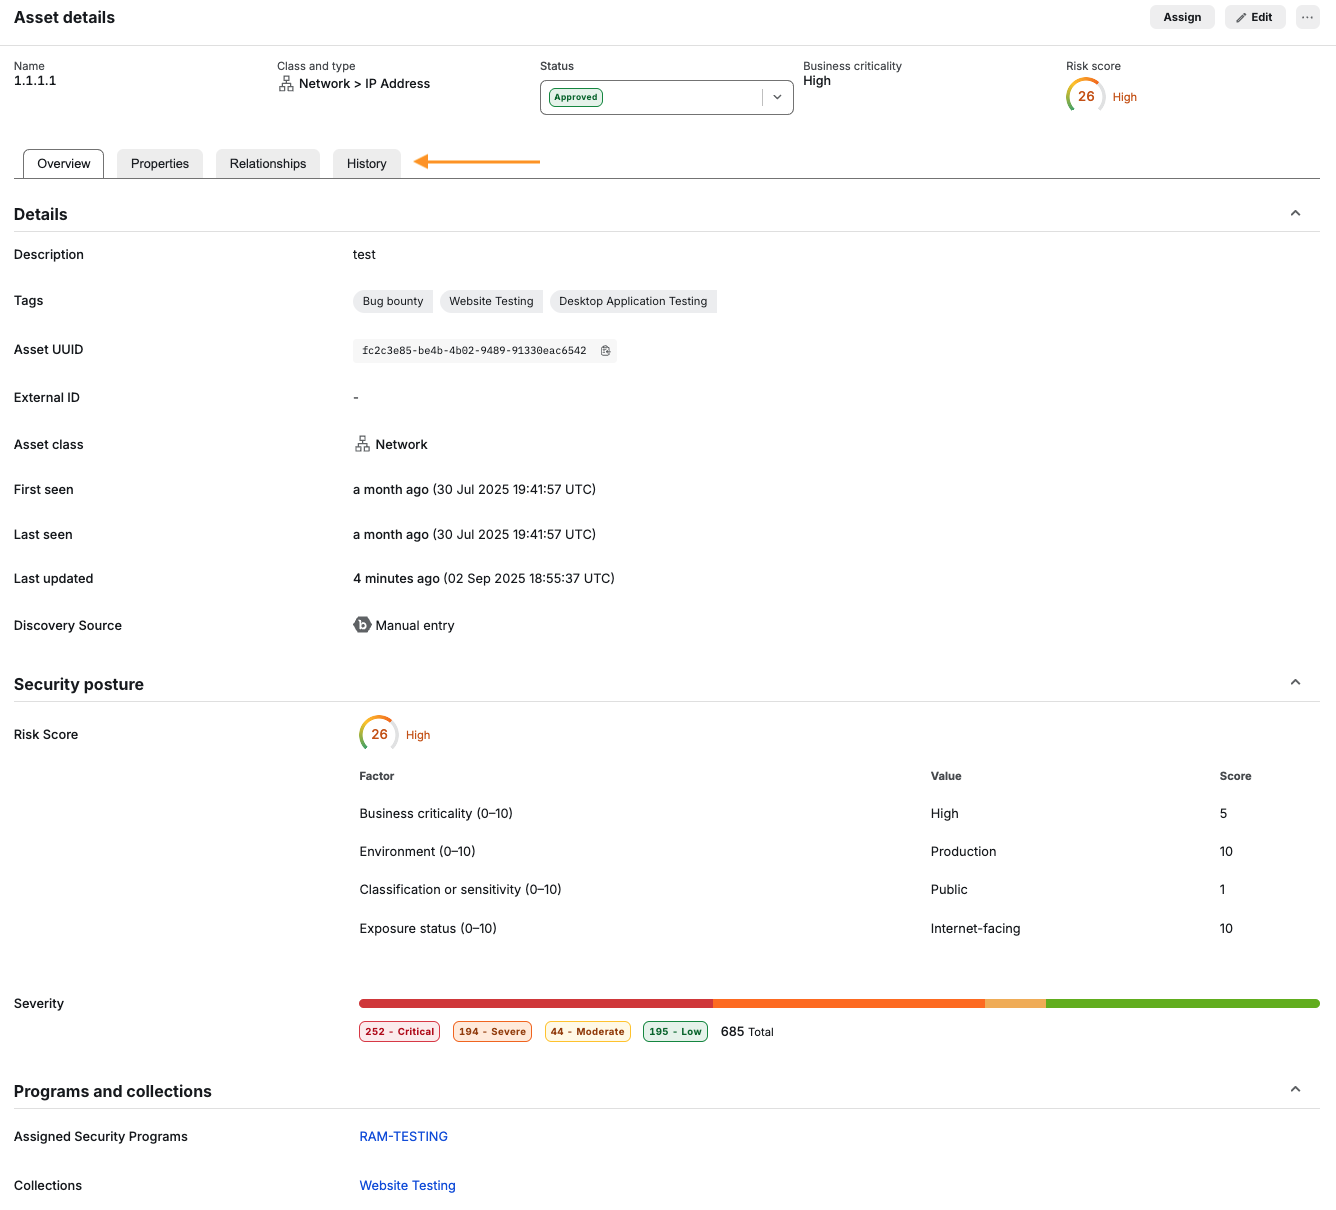Click the Desktop Application Testing tag
1336x1210 pixels.
tap(633, 301)
